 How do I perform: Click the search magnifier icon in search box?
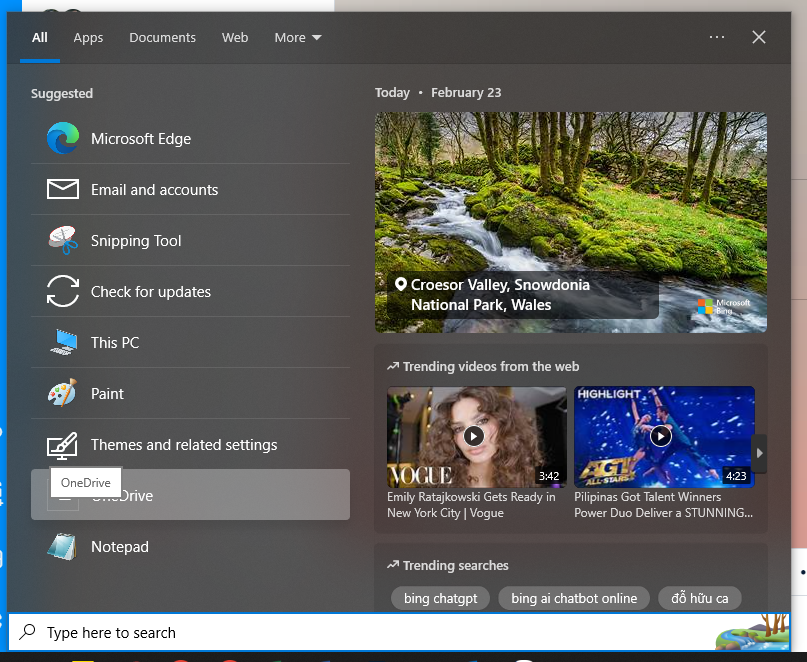(27, 632)
